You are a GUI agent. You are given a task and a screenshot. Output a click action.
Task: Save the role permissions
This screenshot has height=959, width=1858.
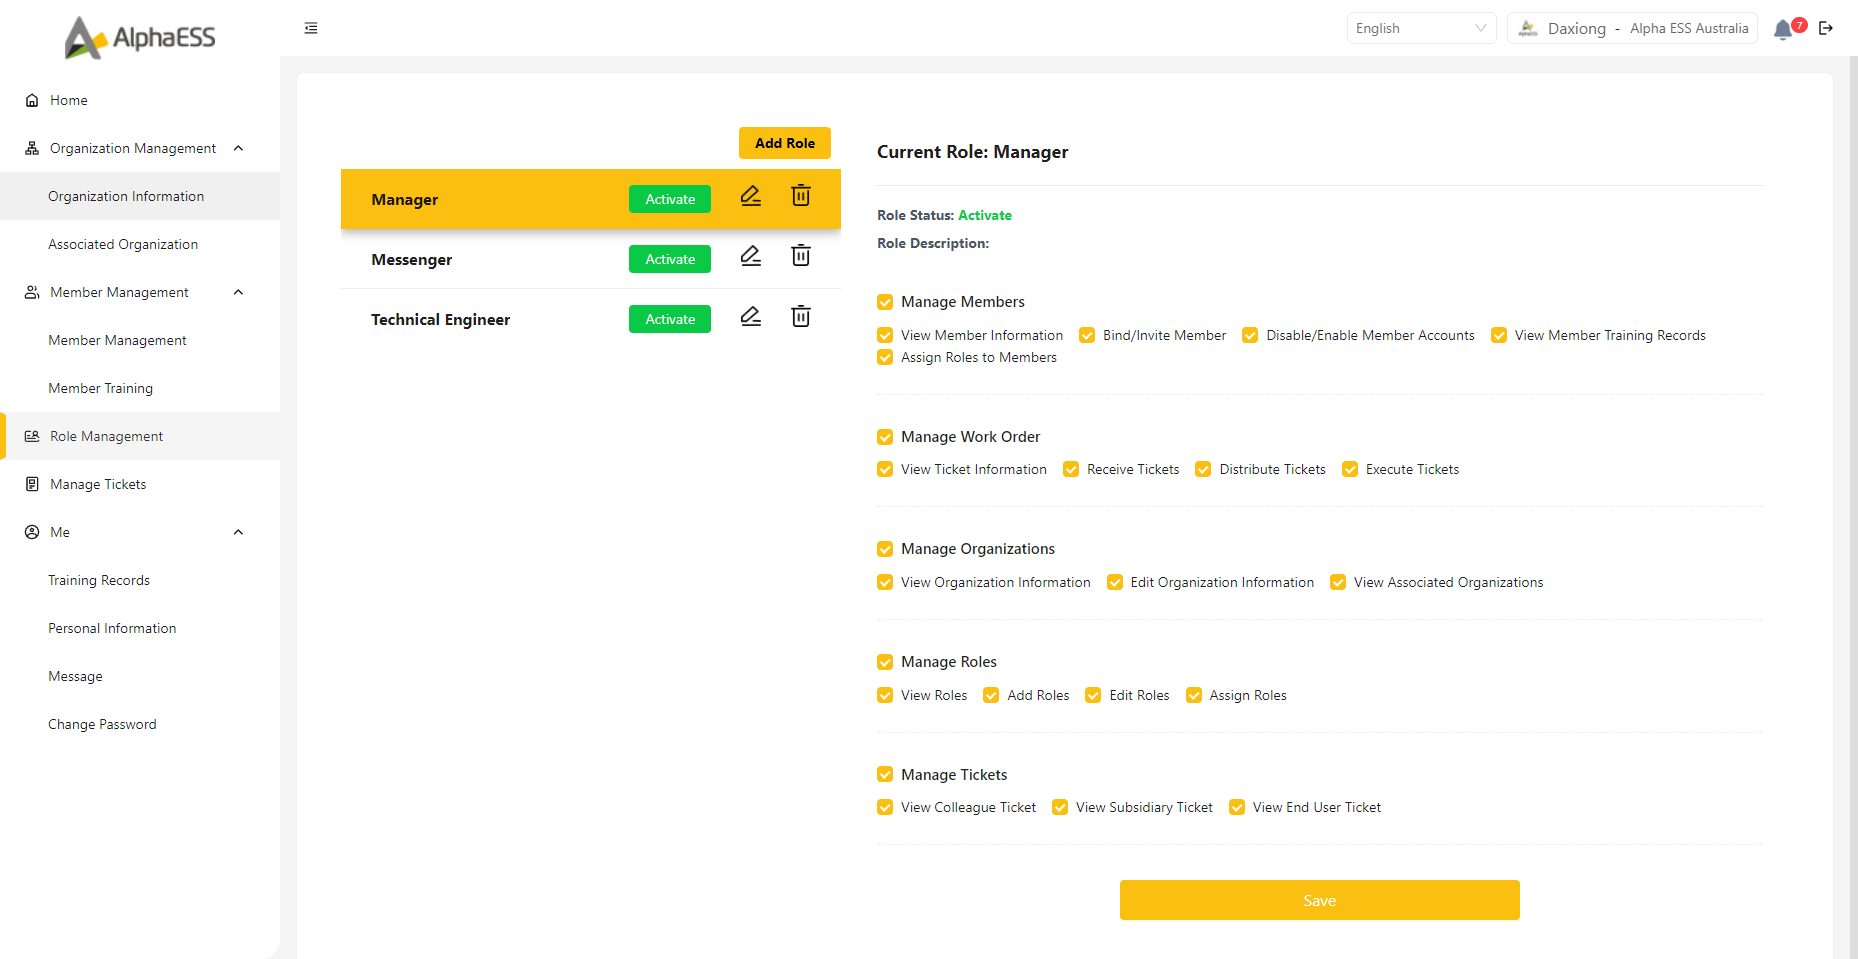pyautogui.click(x=1319, y=900)
